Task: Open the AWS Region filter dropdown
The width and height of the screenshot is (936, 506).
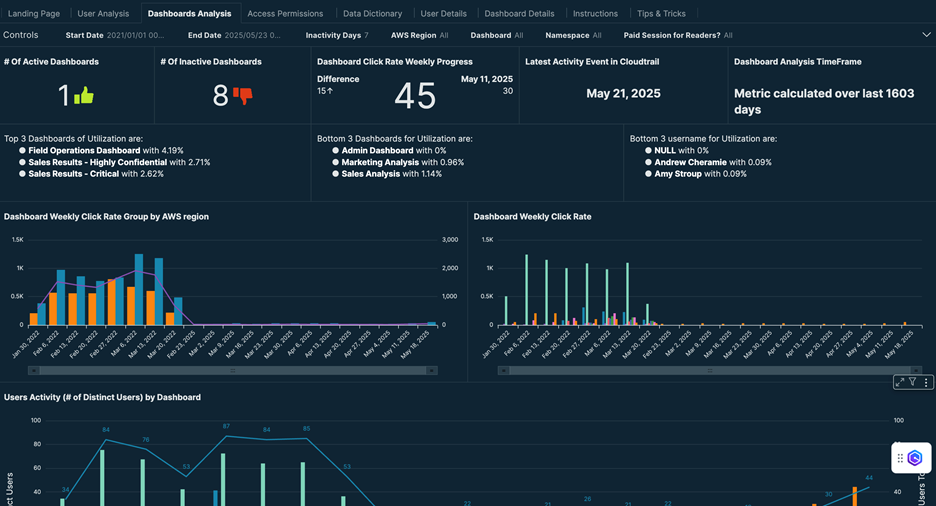Action: point(420,35)
